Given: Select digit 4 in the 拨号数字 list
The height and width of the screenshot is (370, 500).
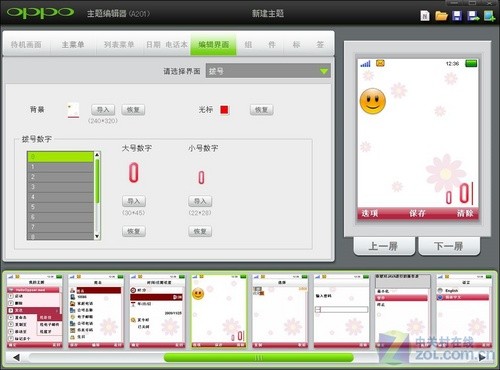Looking at the screenshot, I should [60, 197].
